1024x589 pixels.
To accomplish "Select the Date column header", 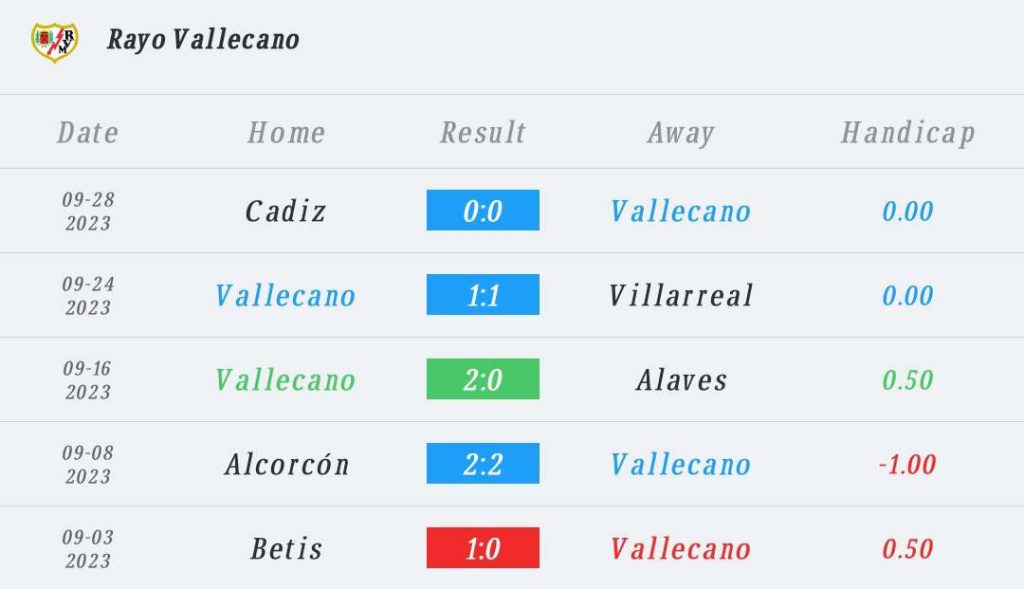I will tap(88, 133).
